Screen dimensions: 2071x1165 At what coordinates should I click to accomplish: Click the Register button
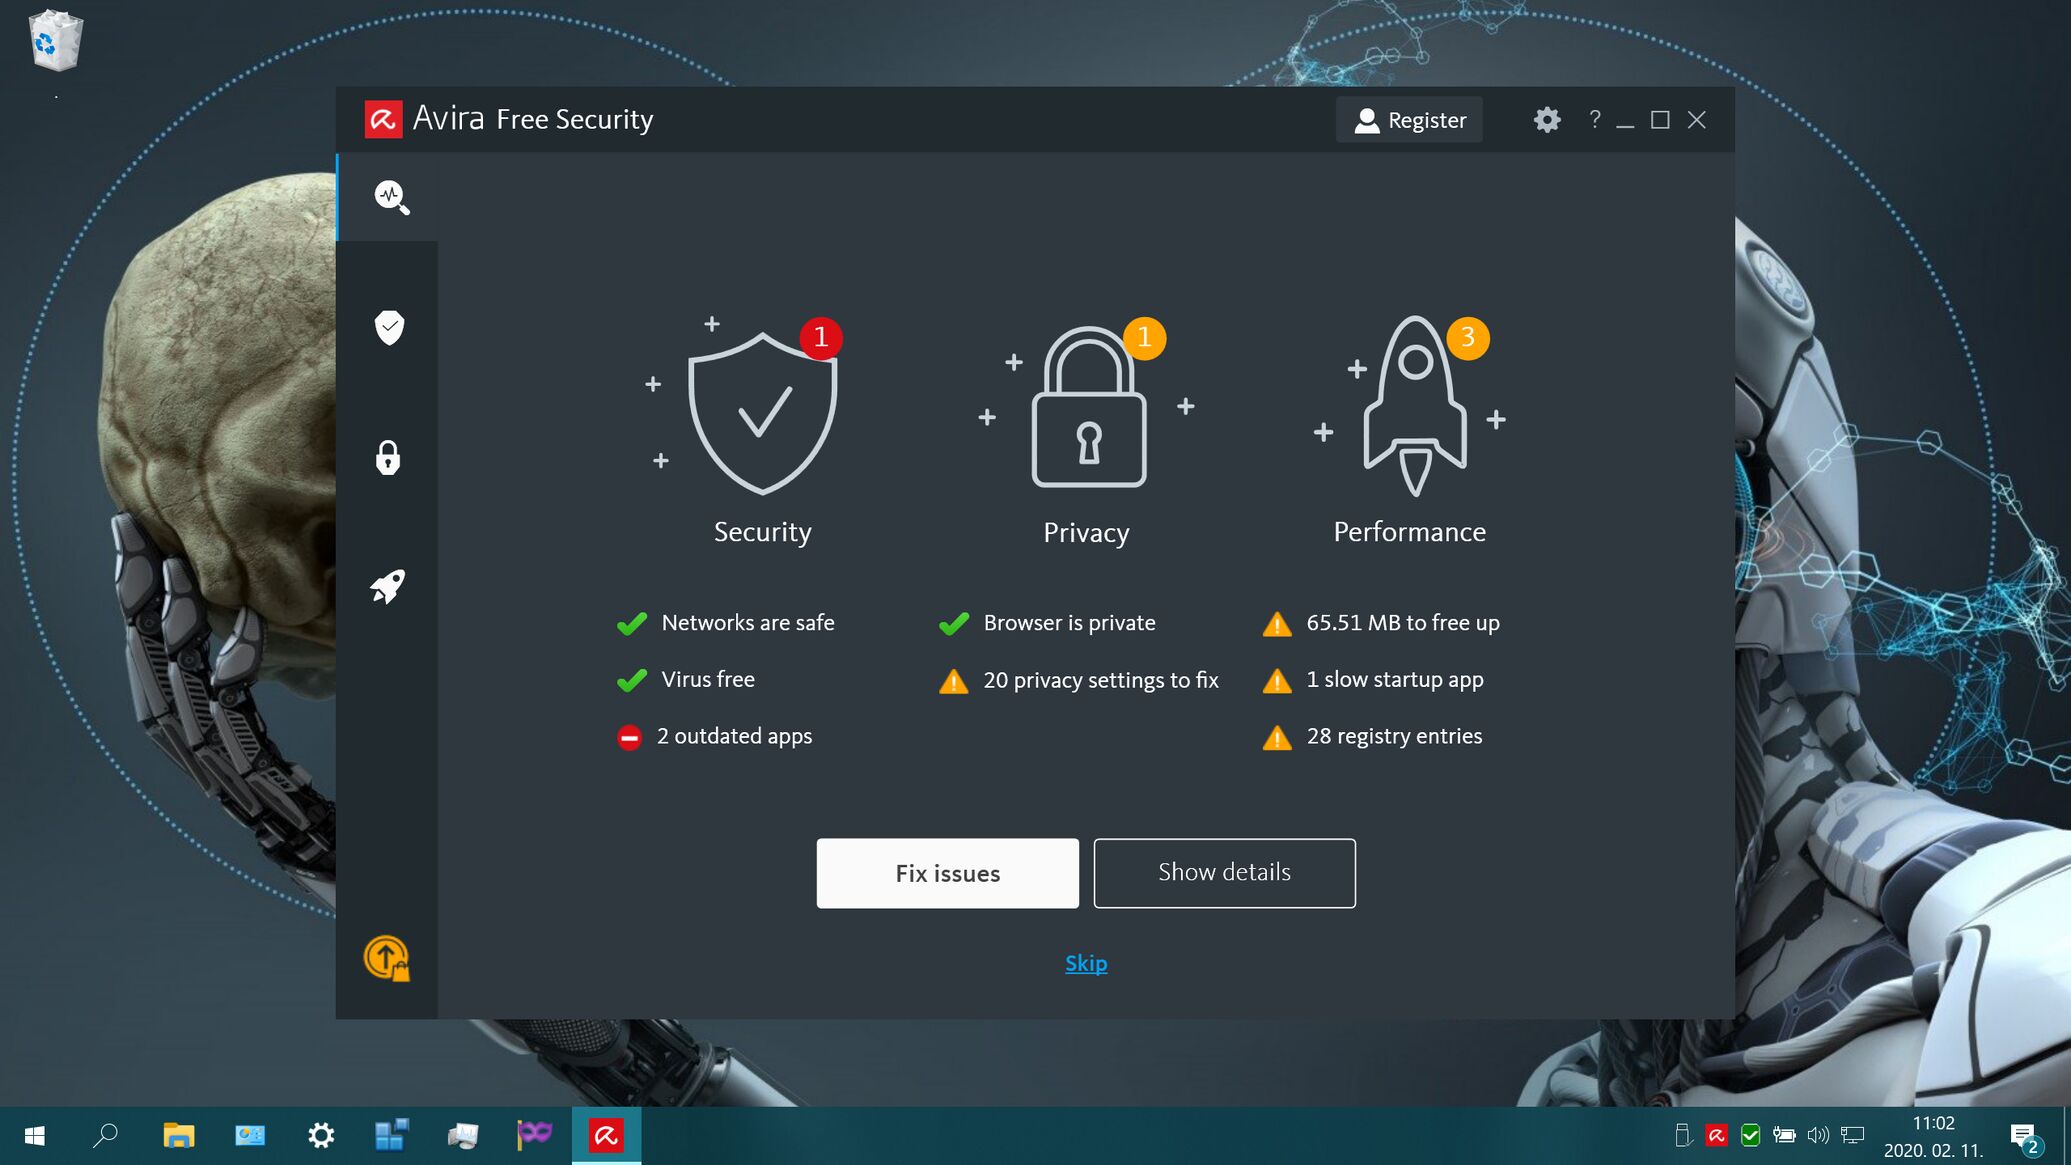click(1409, 120)
